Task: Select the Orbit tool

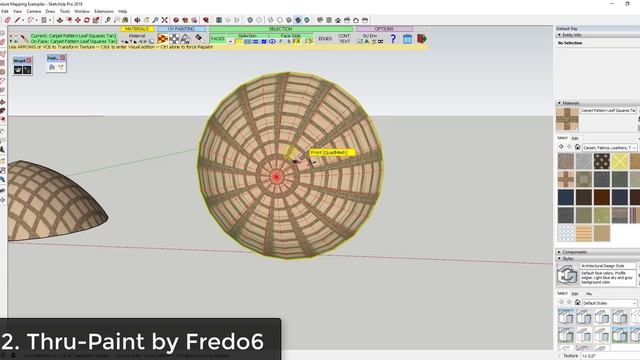Action: tap(137, 20)
